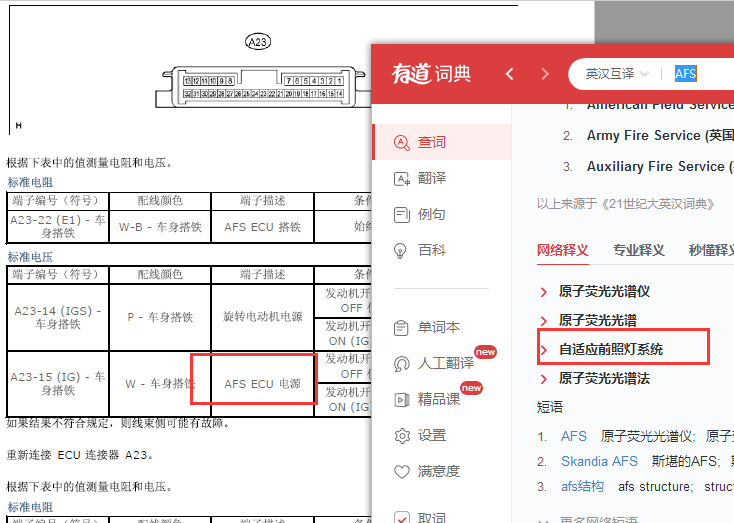Click the 标准电阻 heading above the first table

[x=30, y=182]
